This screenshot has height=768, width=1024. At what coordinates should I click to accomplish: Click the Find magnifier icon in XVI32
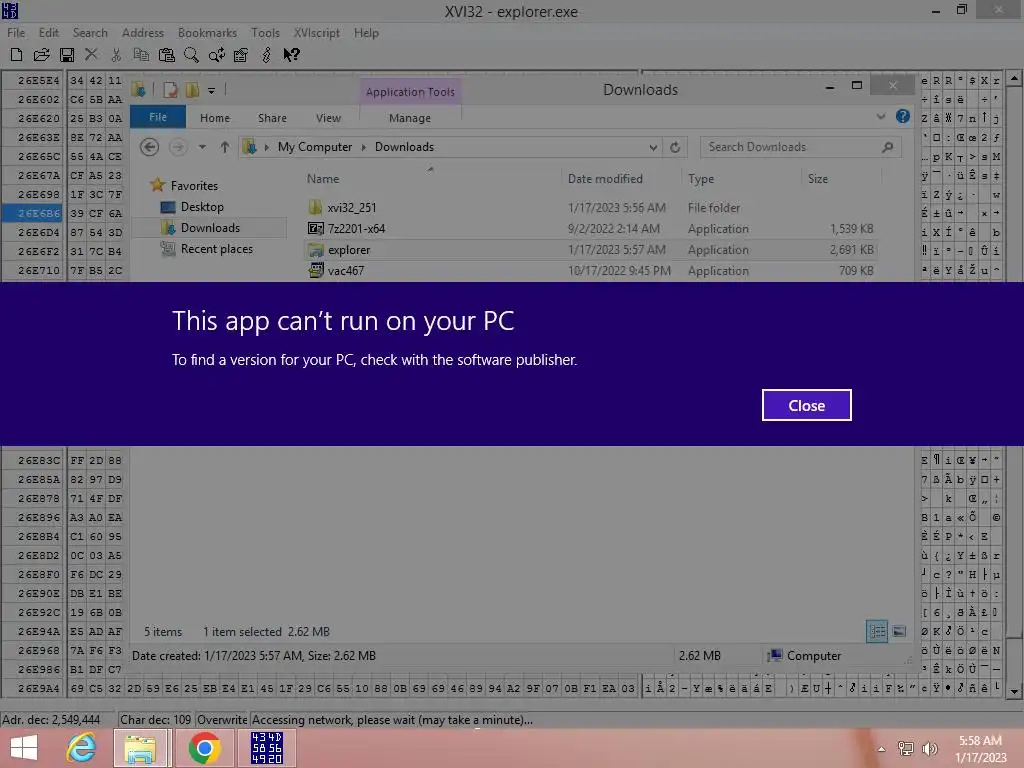click(191, 55)
